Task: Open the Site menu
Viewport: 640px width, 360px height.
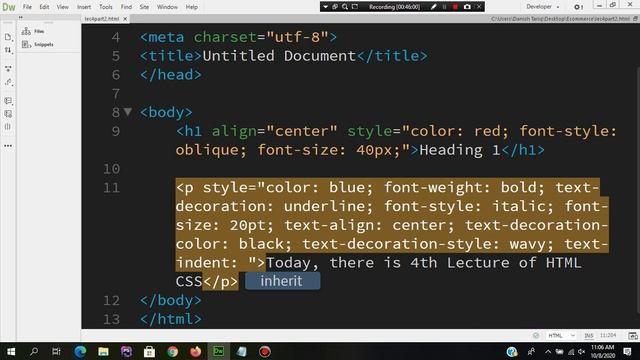Action: click(144, 7)
